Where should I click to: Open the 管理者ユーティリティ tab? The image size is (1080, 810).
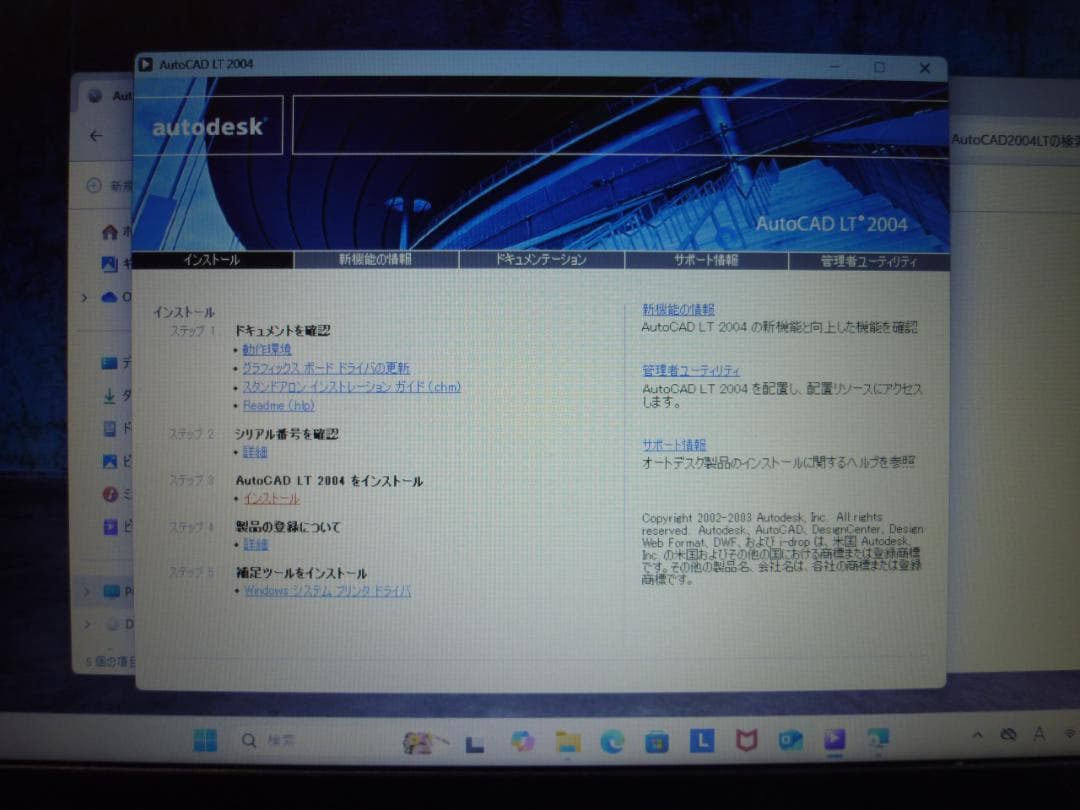pos(869,261)
